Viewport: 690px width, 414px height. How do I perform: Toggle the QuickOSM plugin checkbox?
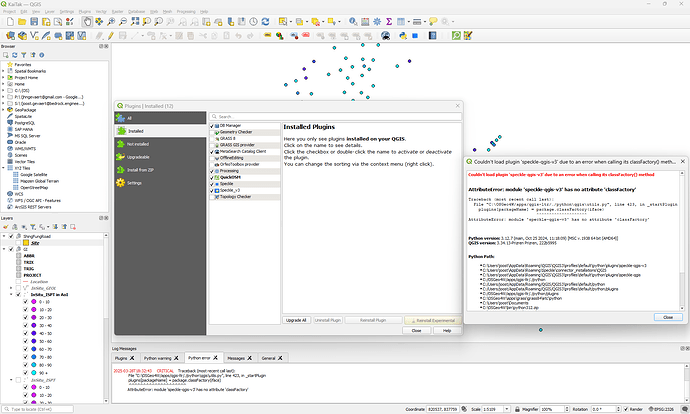[212, 178]
